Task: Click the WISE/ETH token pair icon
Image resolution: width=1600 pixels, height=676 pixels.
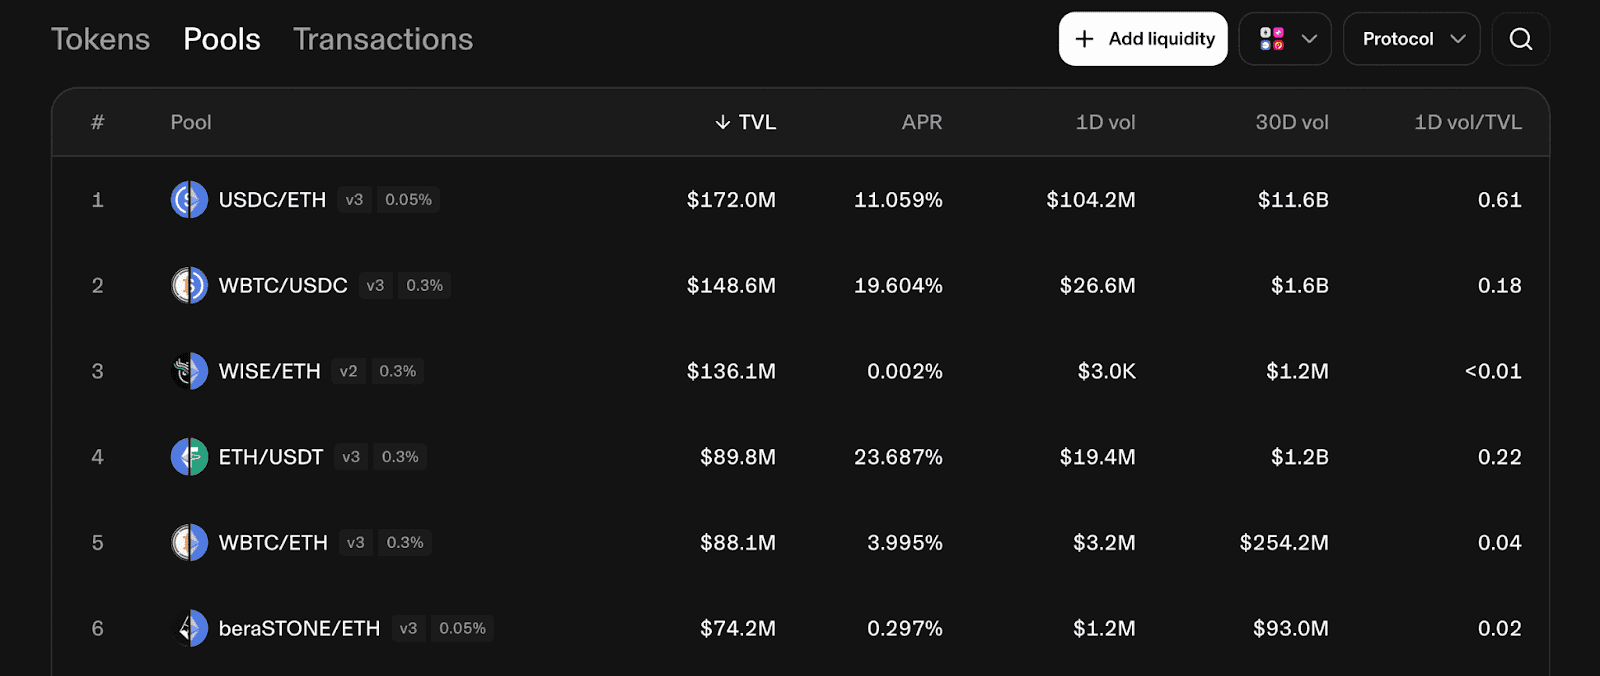Action: tap(189, 371)
